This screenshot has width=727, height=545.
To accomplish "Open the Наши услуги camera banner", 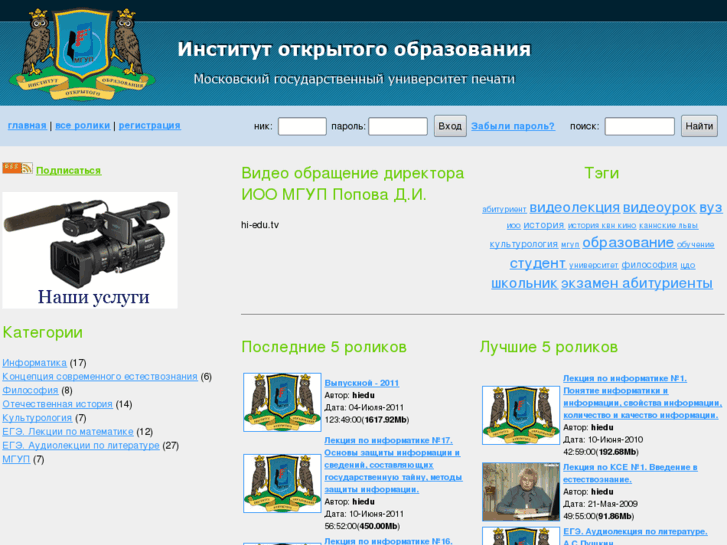I will click(90, 250).
